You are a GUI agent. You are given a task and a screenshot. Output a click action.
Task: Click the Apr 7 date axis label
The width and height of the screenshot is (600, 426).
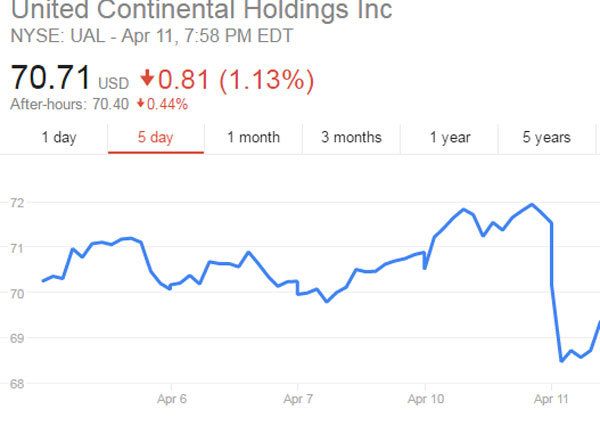[299, 398]
